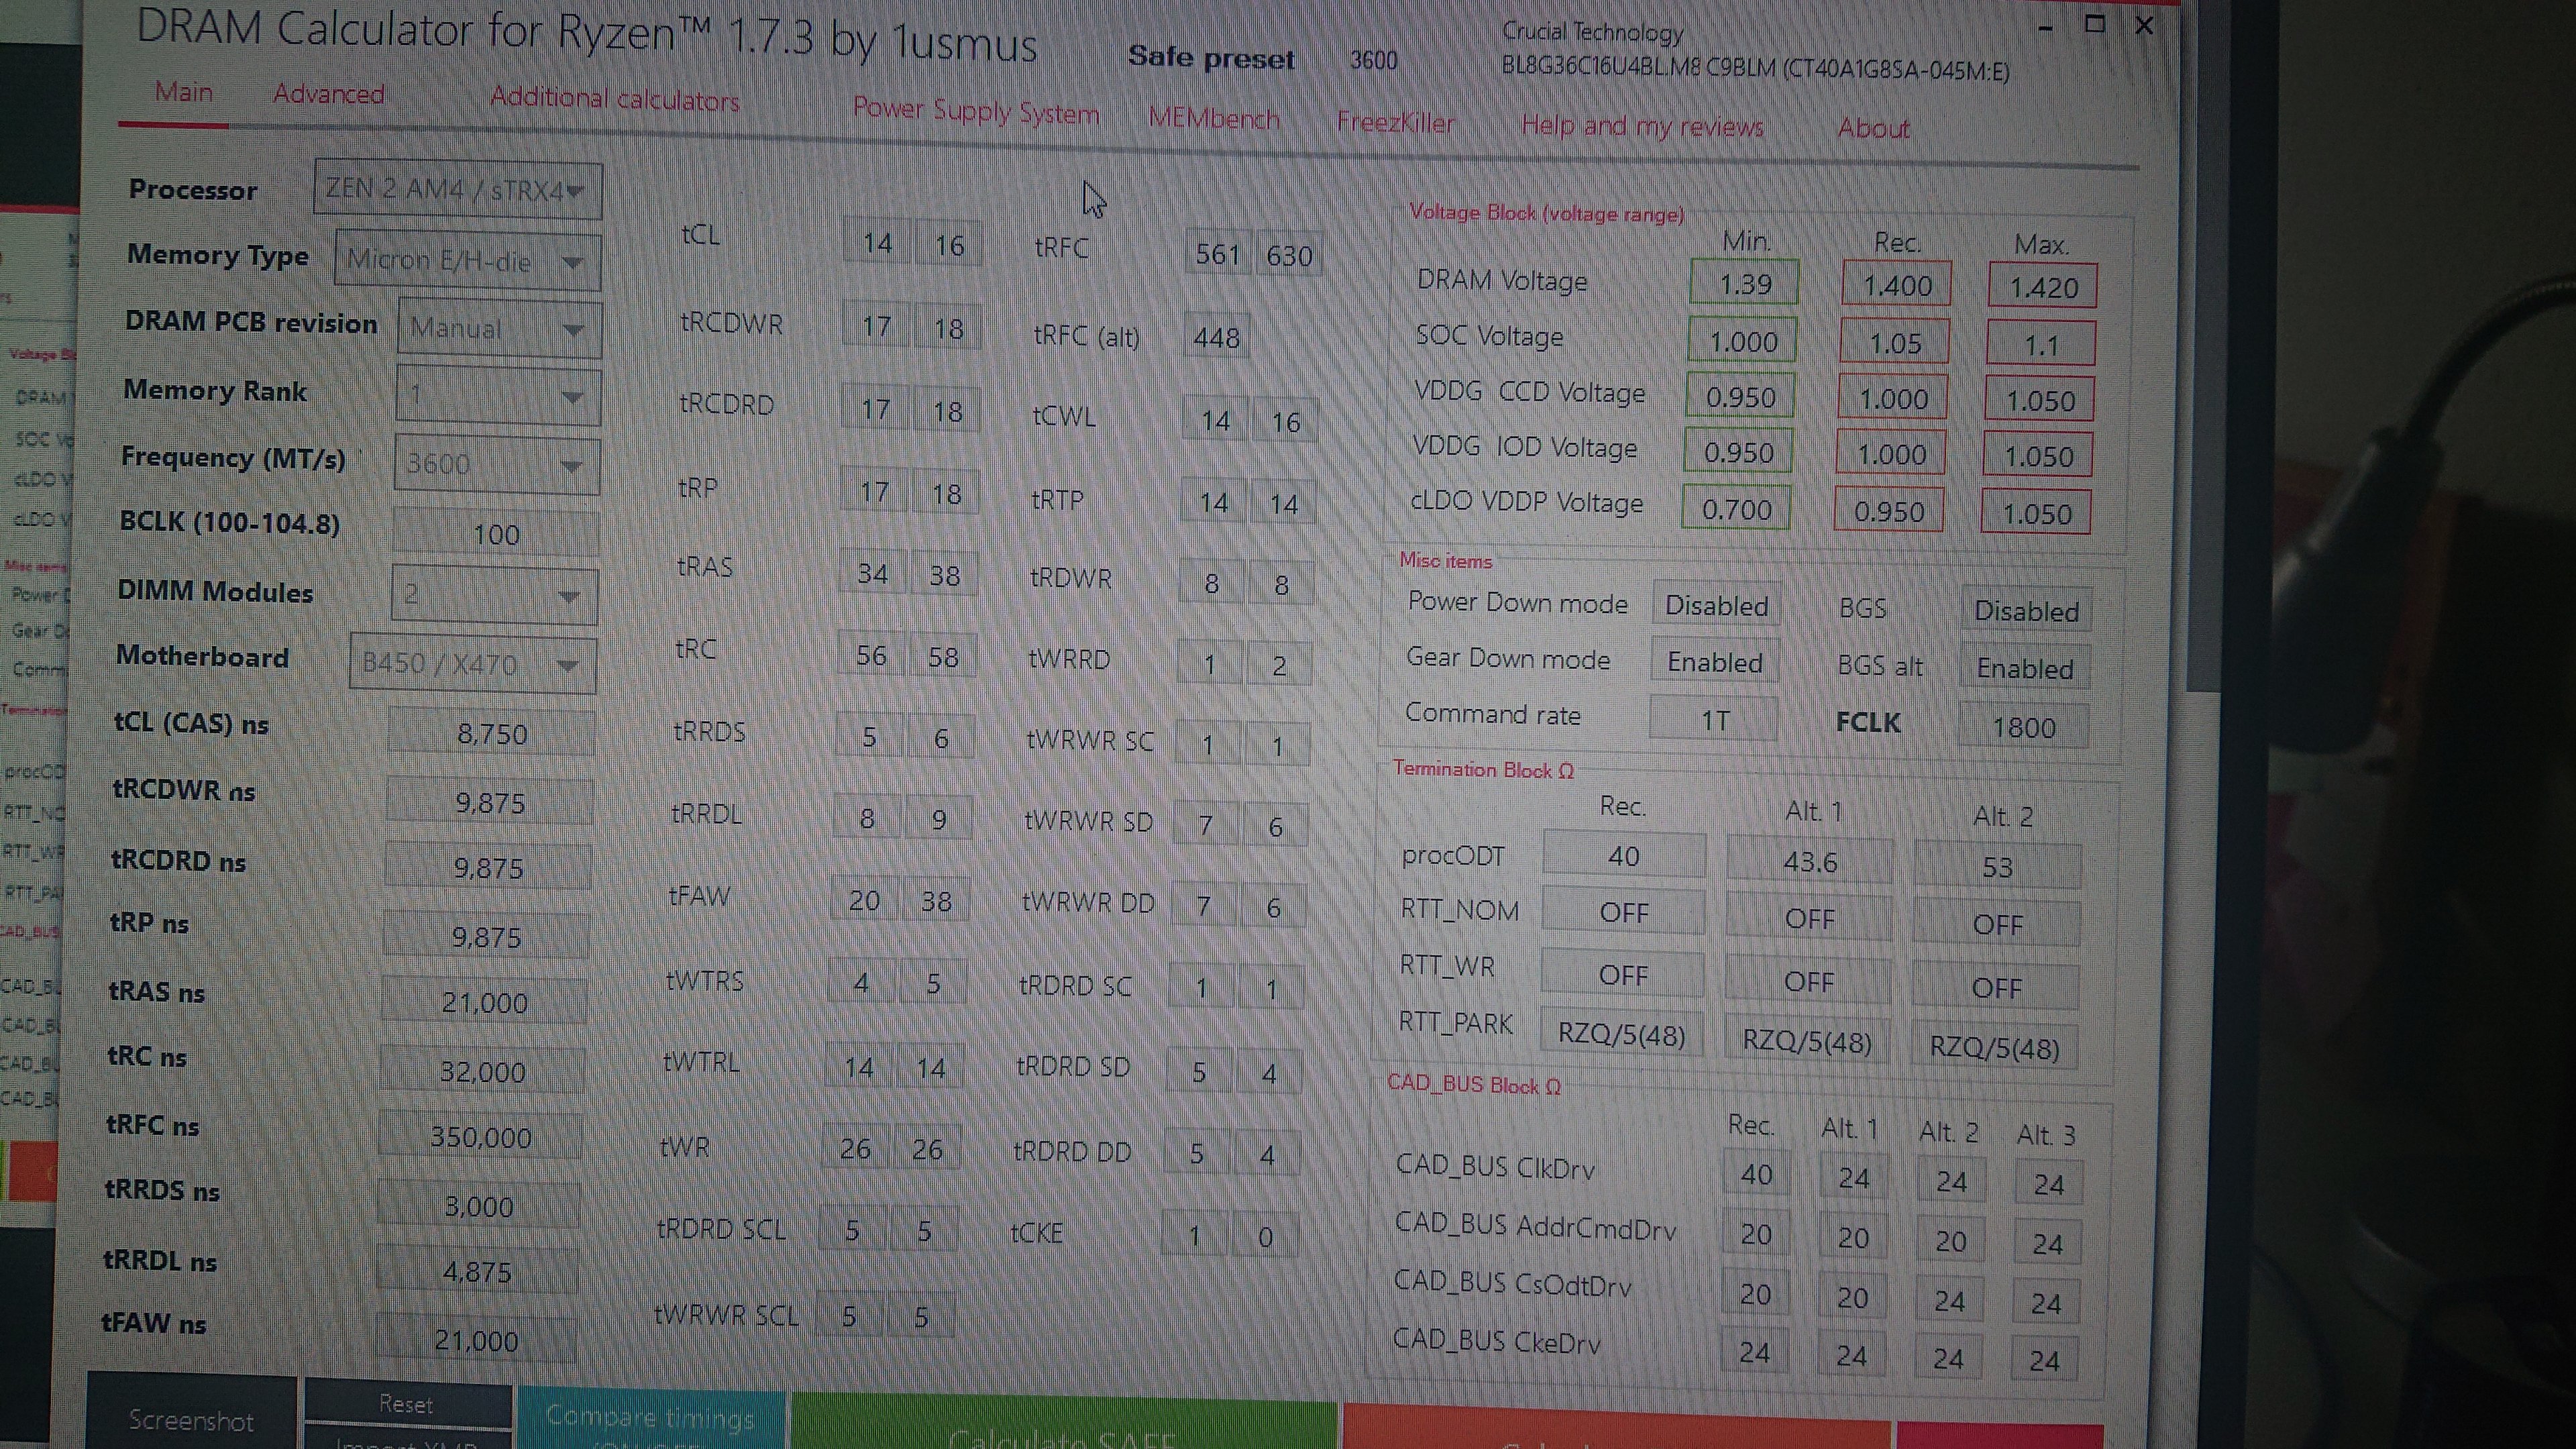Expand the DIMM Modules dropdown
This screenshot has width=2576, height=1449.
click(x=569, y=597)
